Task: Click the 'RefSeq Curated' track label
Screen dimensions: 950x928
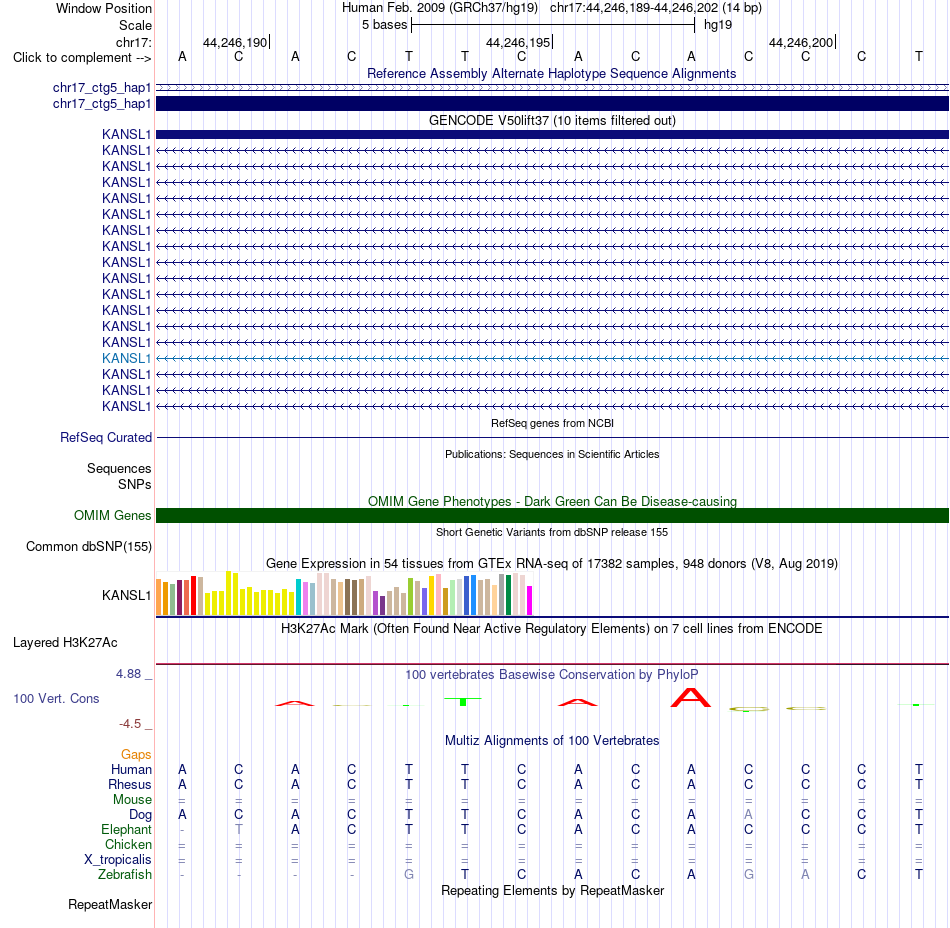Action: point(106,437)
